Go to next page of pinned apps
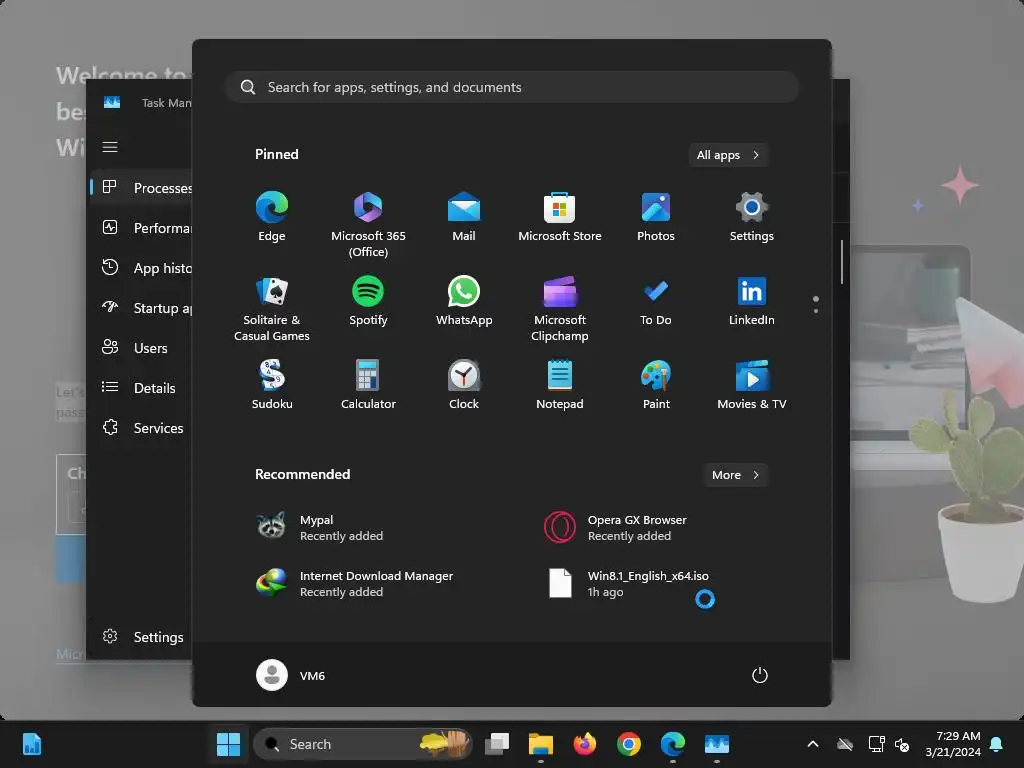1024x768 pixels. (816, 311)
